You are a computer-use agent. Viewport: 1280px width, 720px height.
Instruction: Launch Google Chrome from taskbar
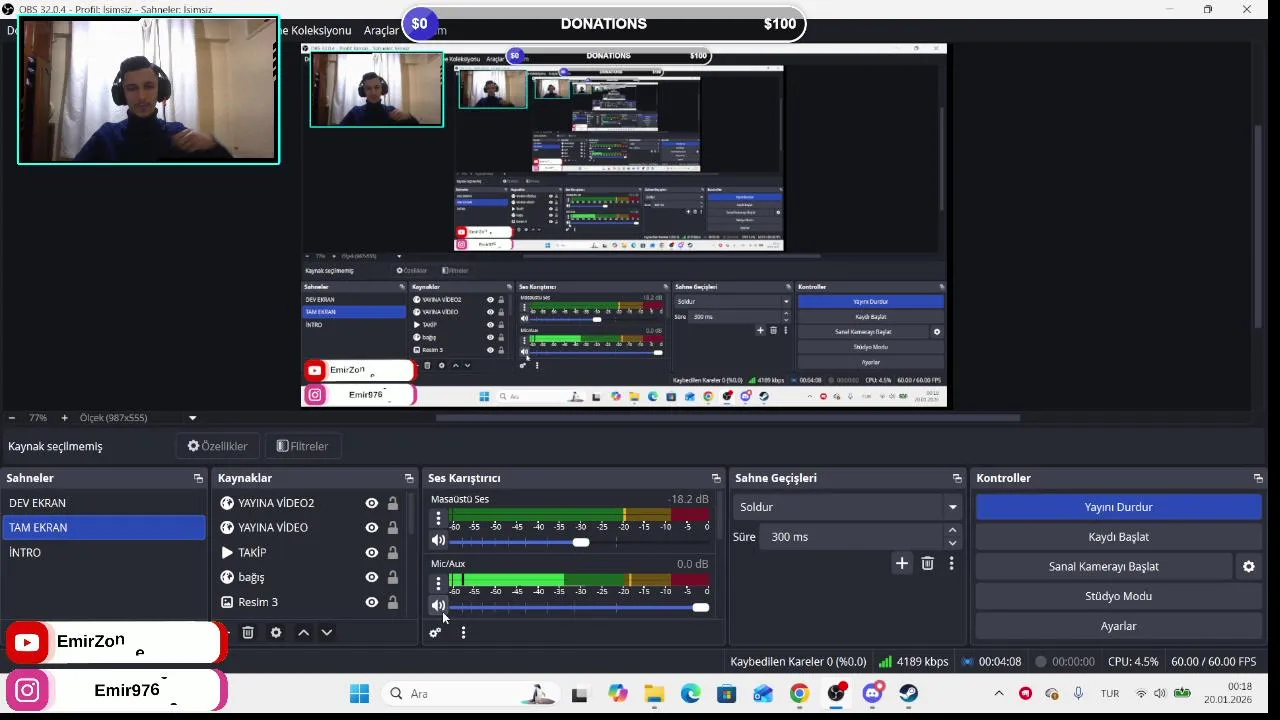click(x=799, y=693)
